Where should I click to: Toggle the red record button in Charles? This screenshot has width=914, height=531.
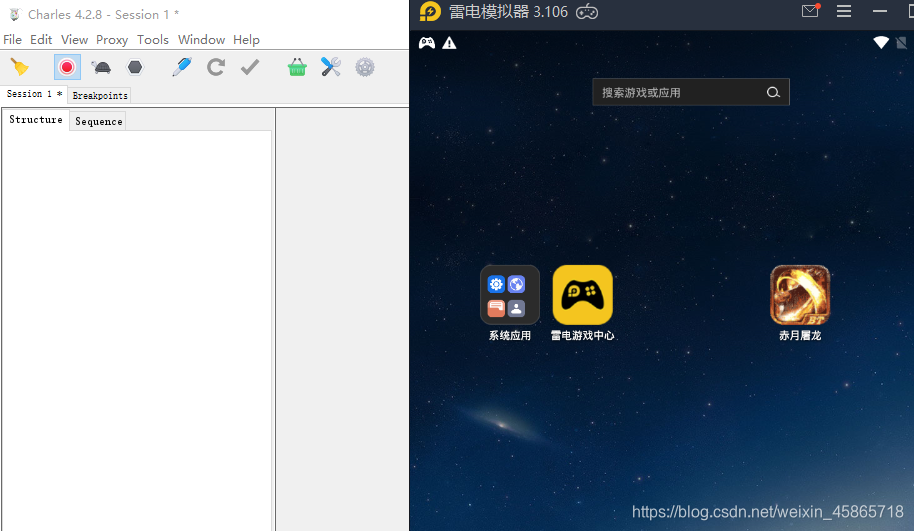[x=67, y=67]
